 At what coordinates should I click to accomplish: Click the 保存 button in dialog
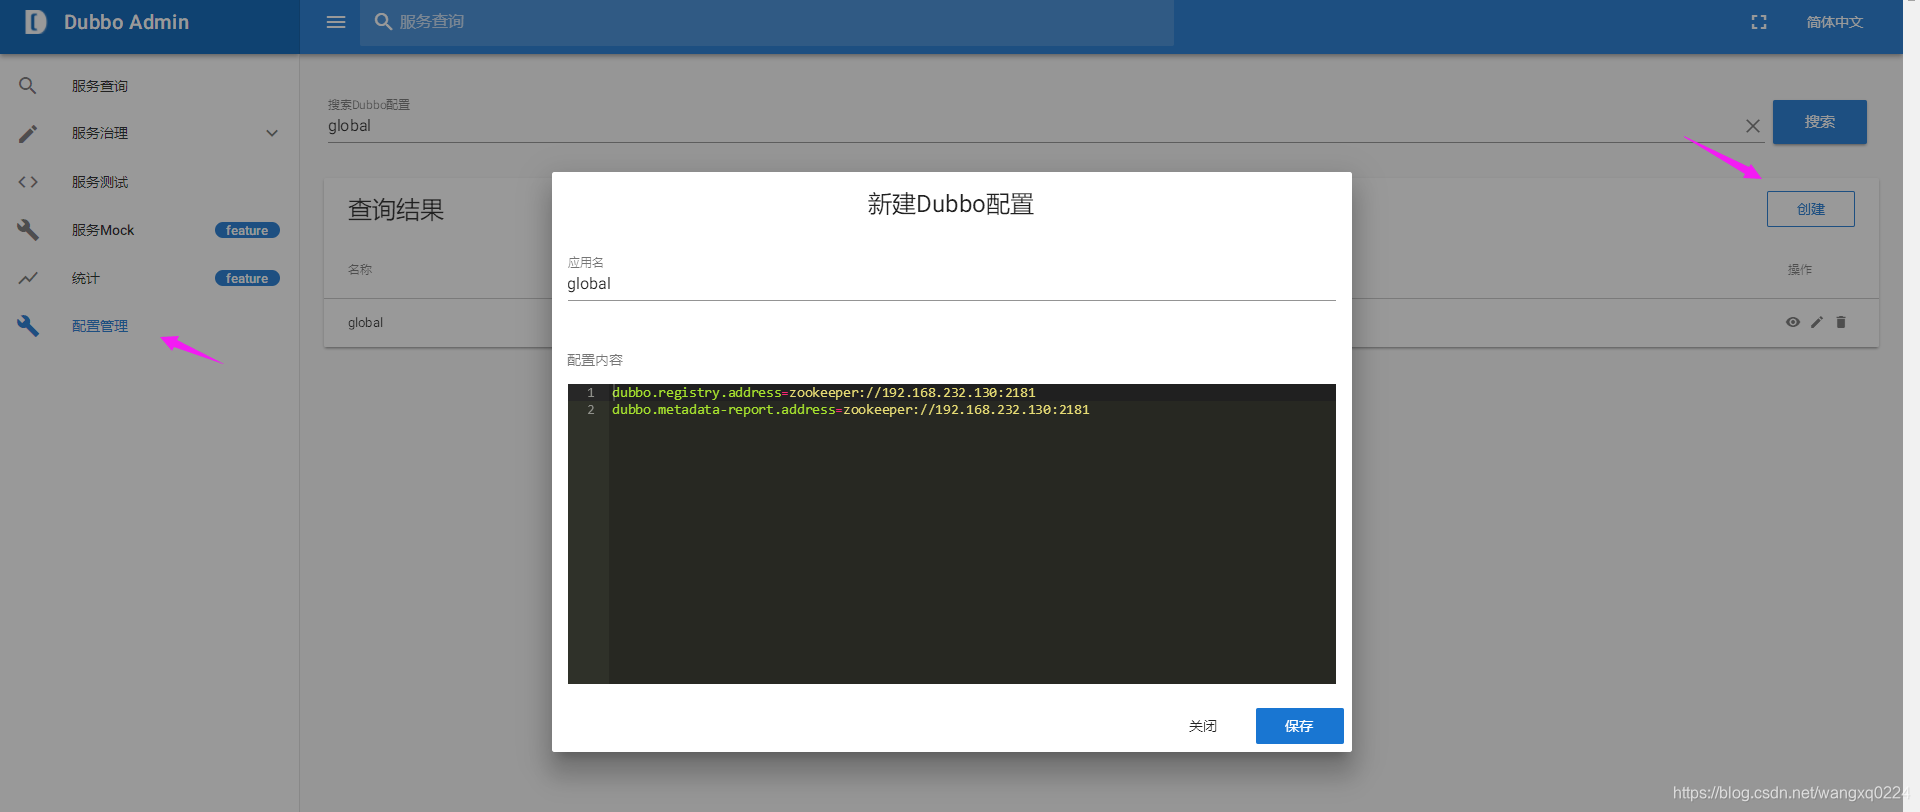tap(1299, 726)
